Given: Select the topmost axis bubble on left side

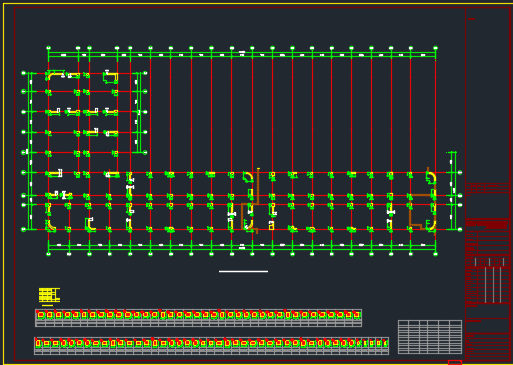Looking at the screenshot, I should (24, 73).
